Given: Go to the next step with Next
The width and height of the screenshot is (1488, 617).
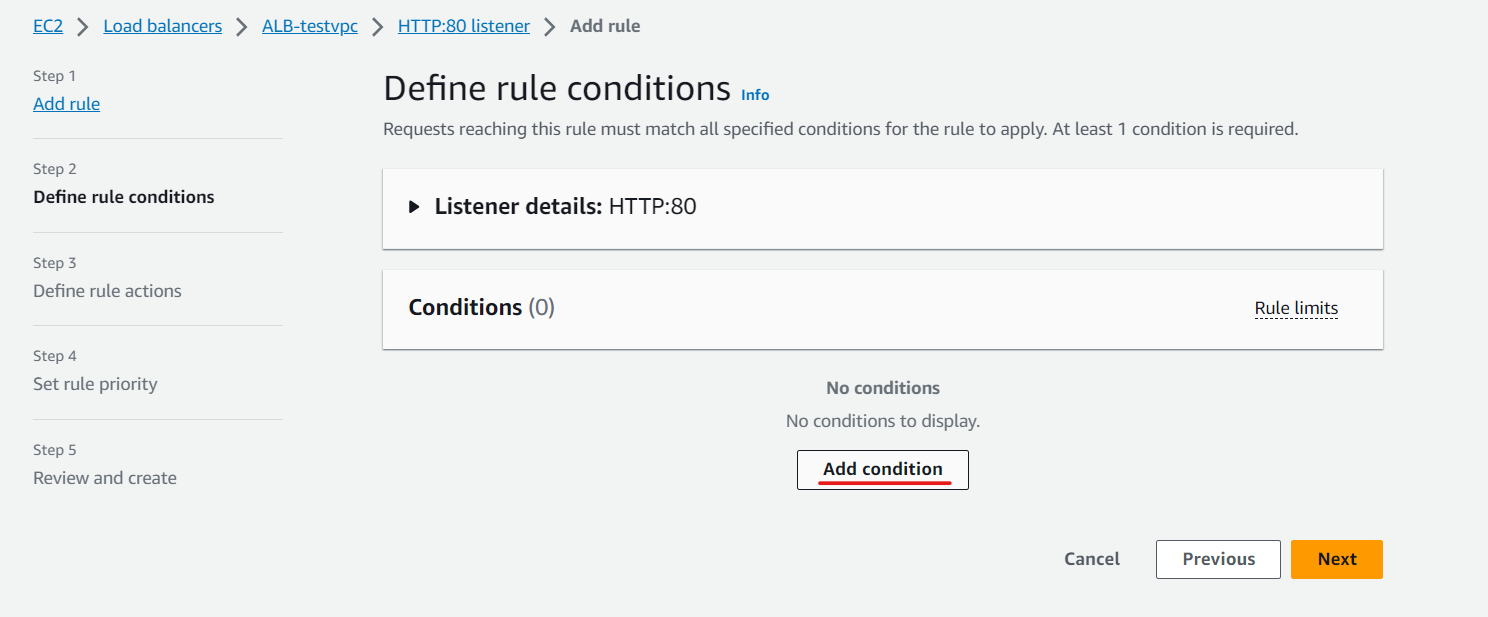Looking at the screenshot, I should pos(1337,559).
